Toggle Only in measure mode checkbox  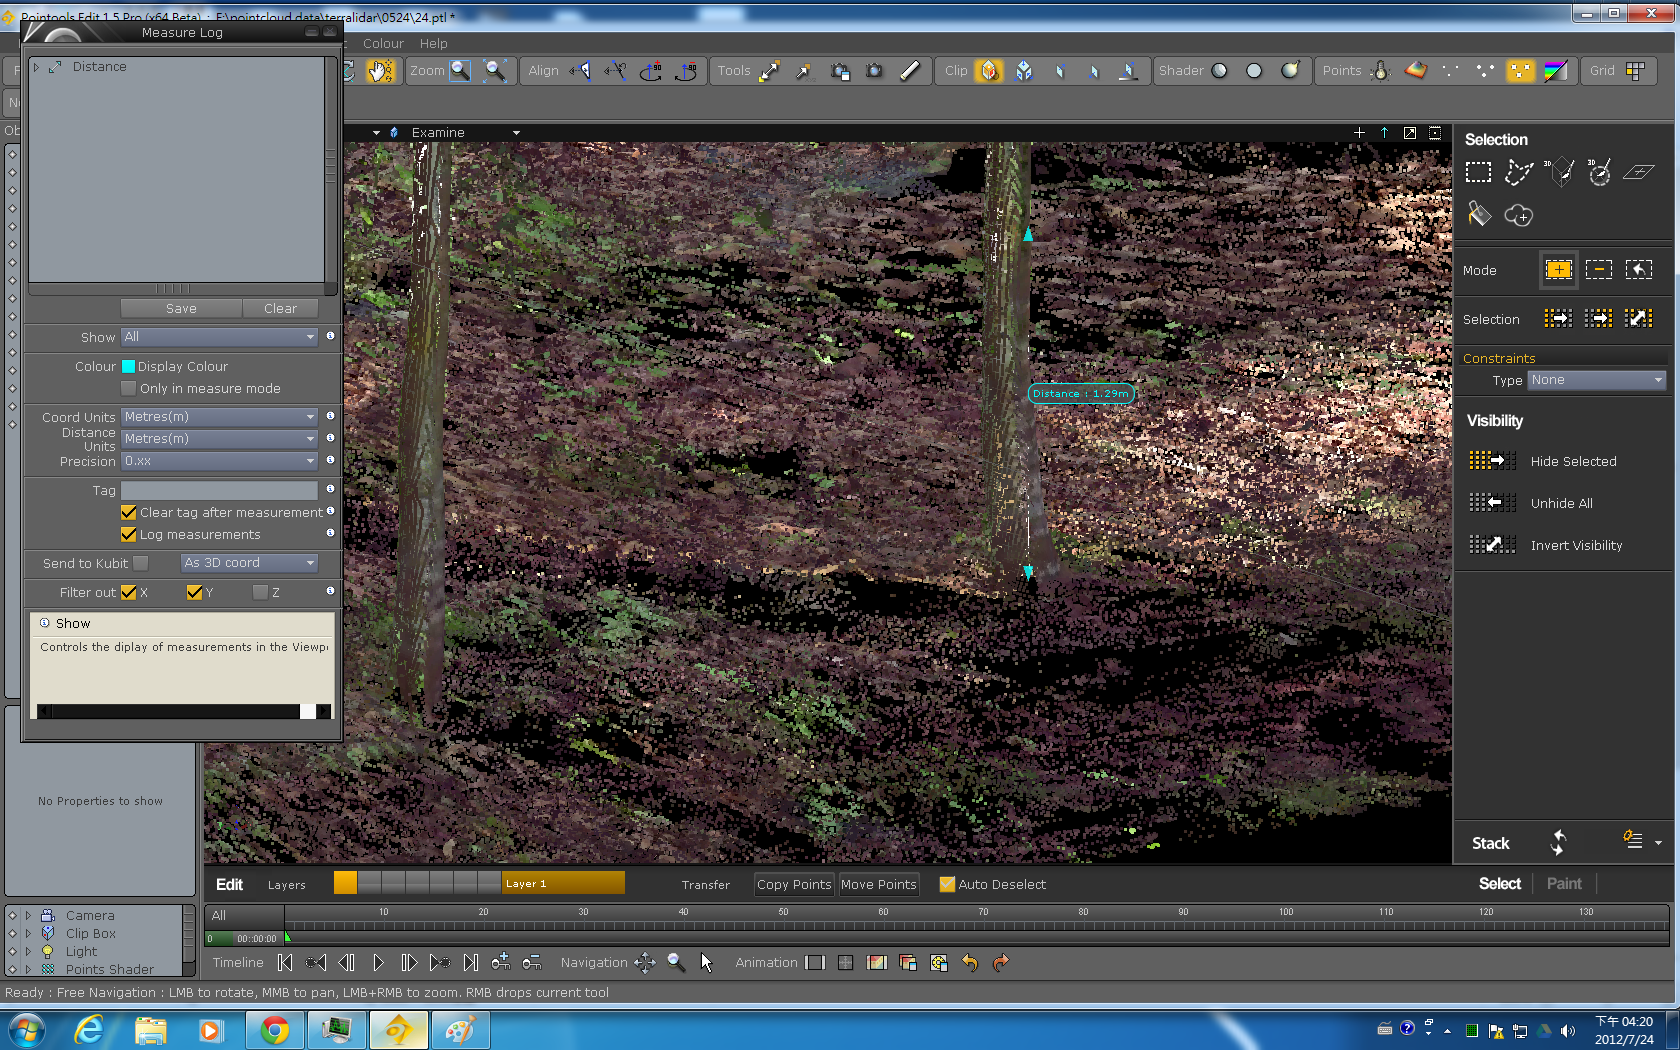128,388
